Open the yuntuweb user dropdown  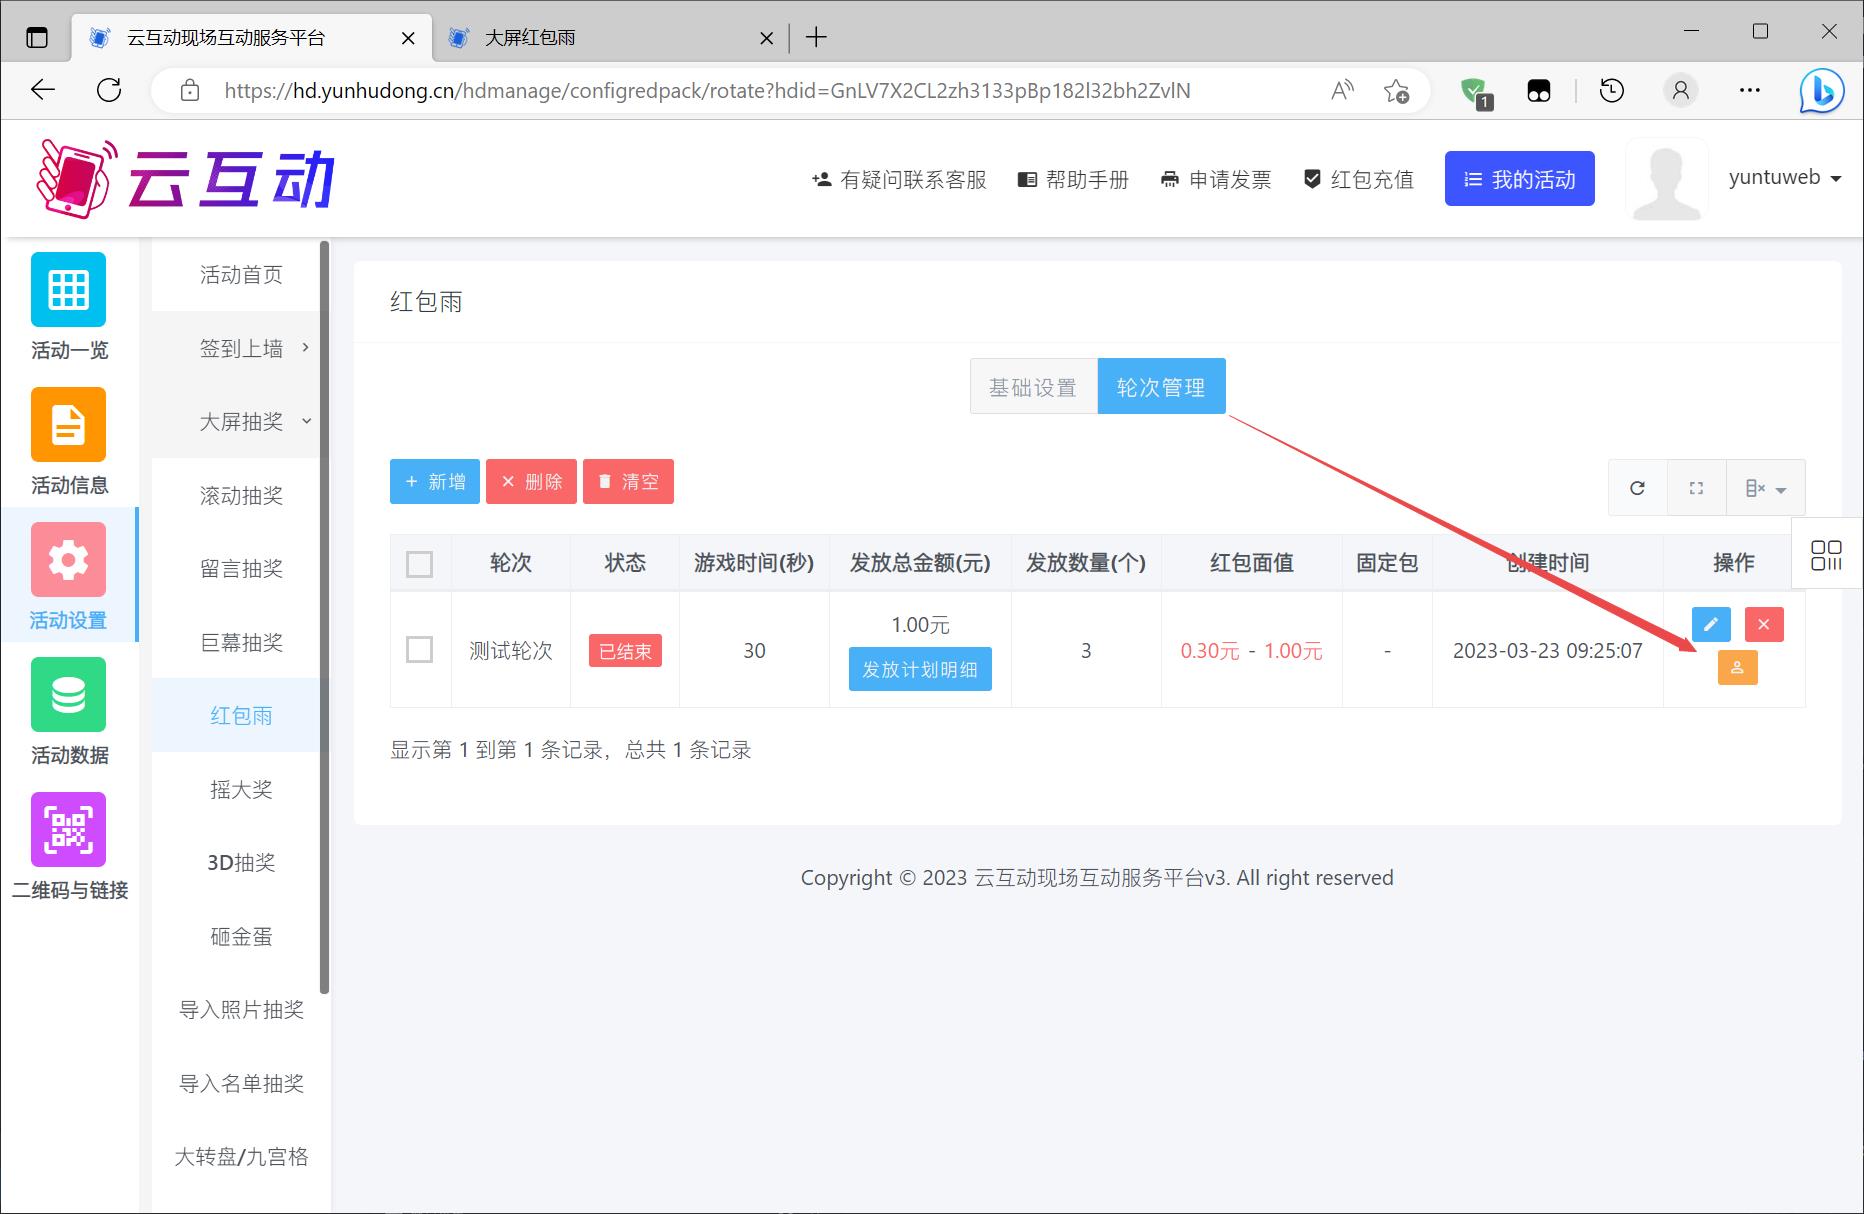click(x=1784, y=178)
